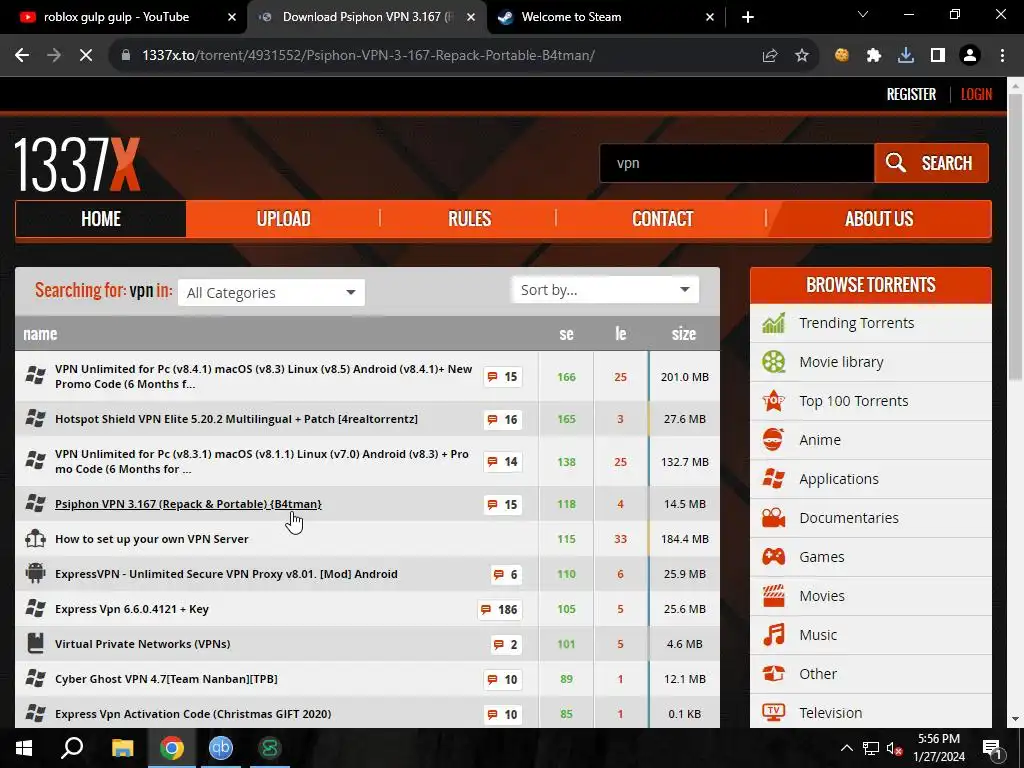The width and height of the screenshot is (1024, 768).
Task: Open How to set up your own VPN Server
Action: pyautogui.click(x=152, y=539)
